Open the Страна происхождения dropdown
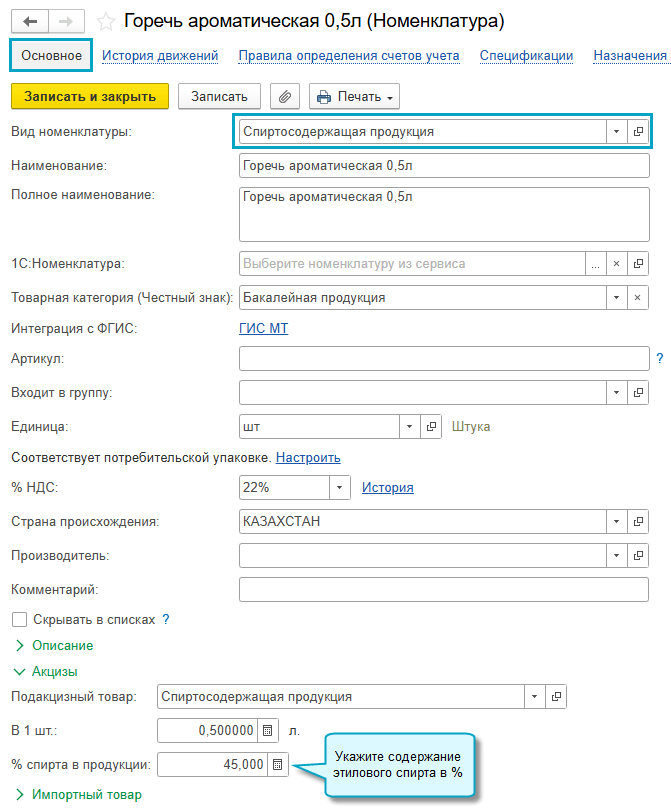The image size is (671, 812). click(617, 521)
